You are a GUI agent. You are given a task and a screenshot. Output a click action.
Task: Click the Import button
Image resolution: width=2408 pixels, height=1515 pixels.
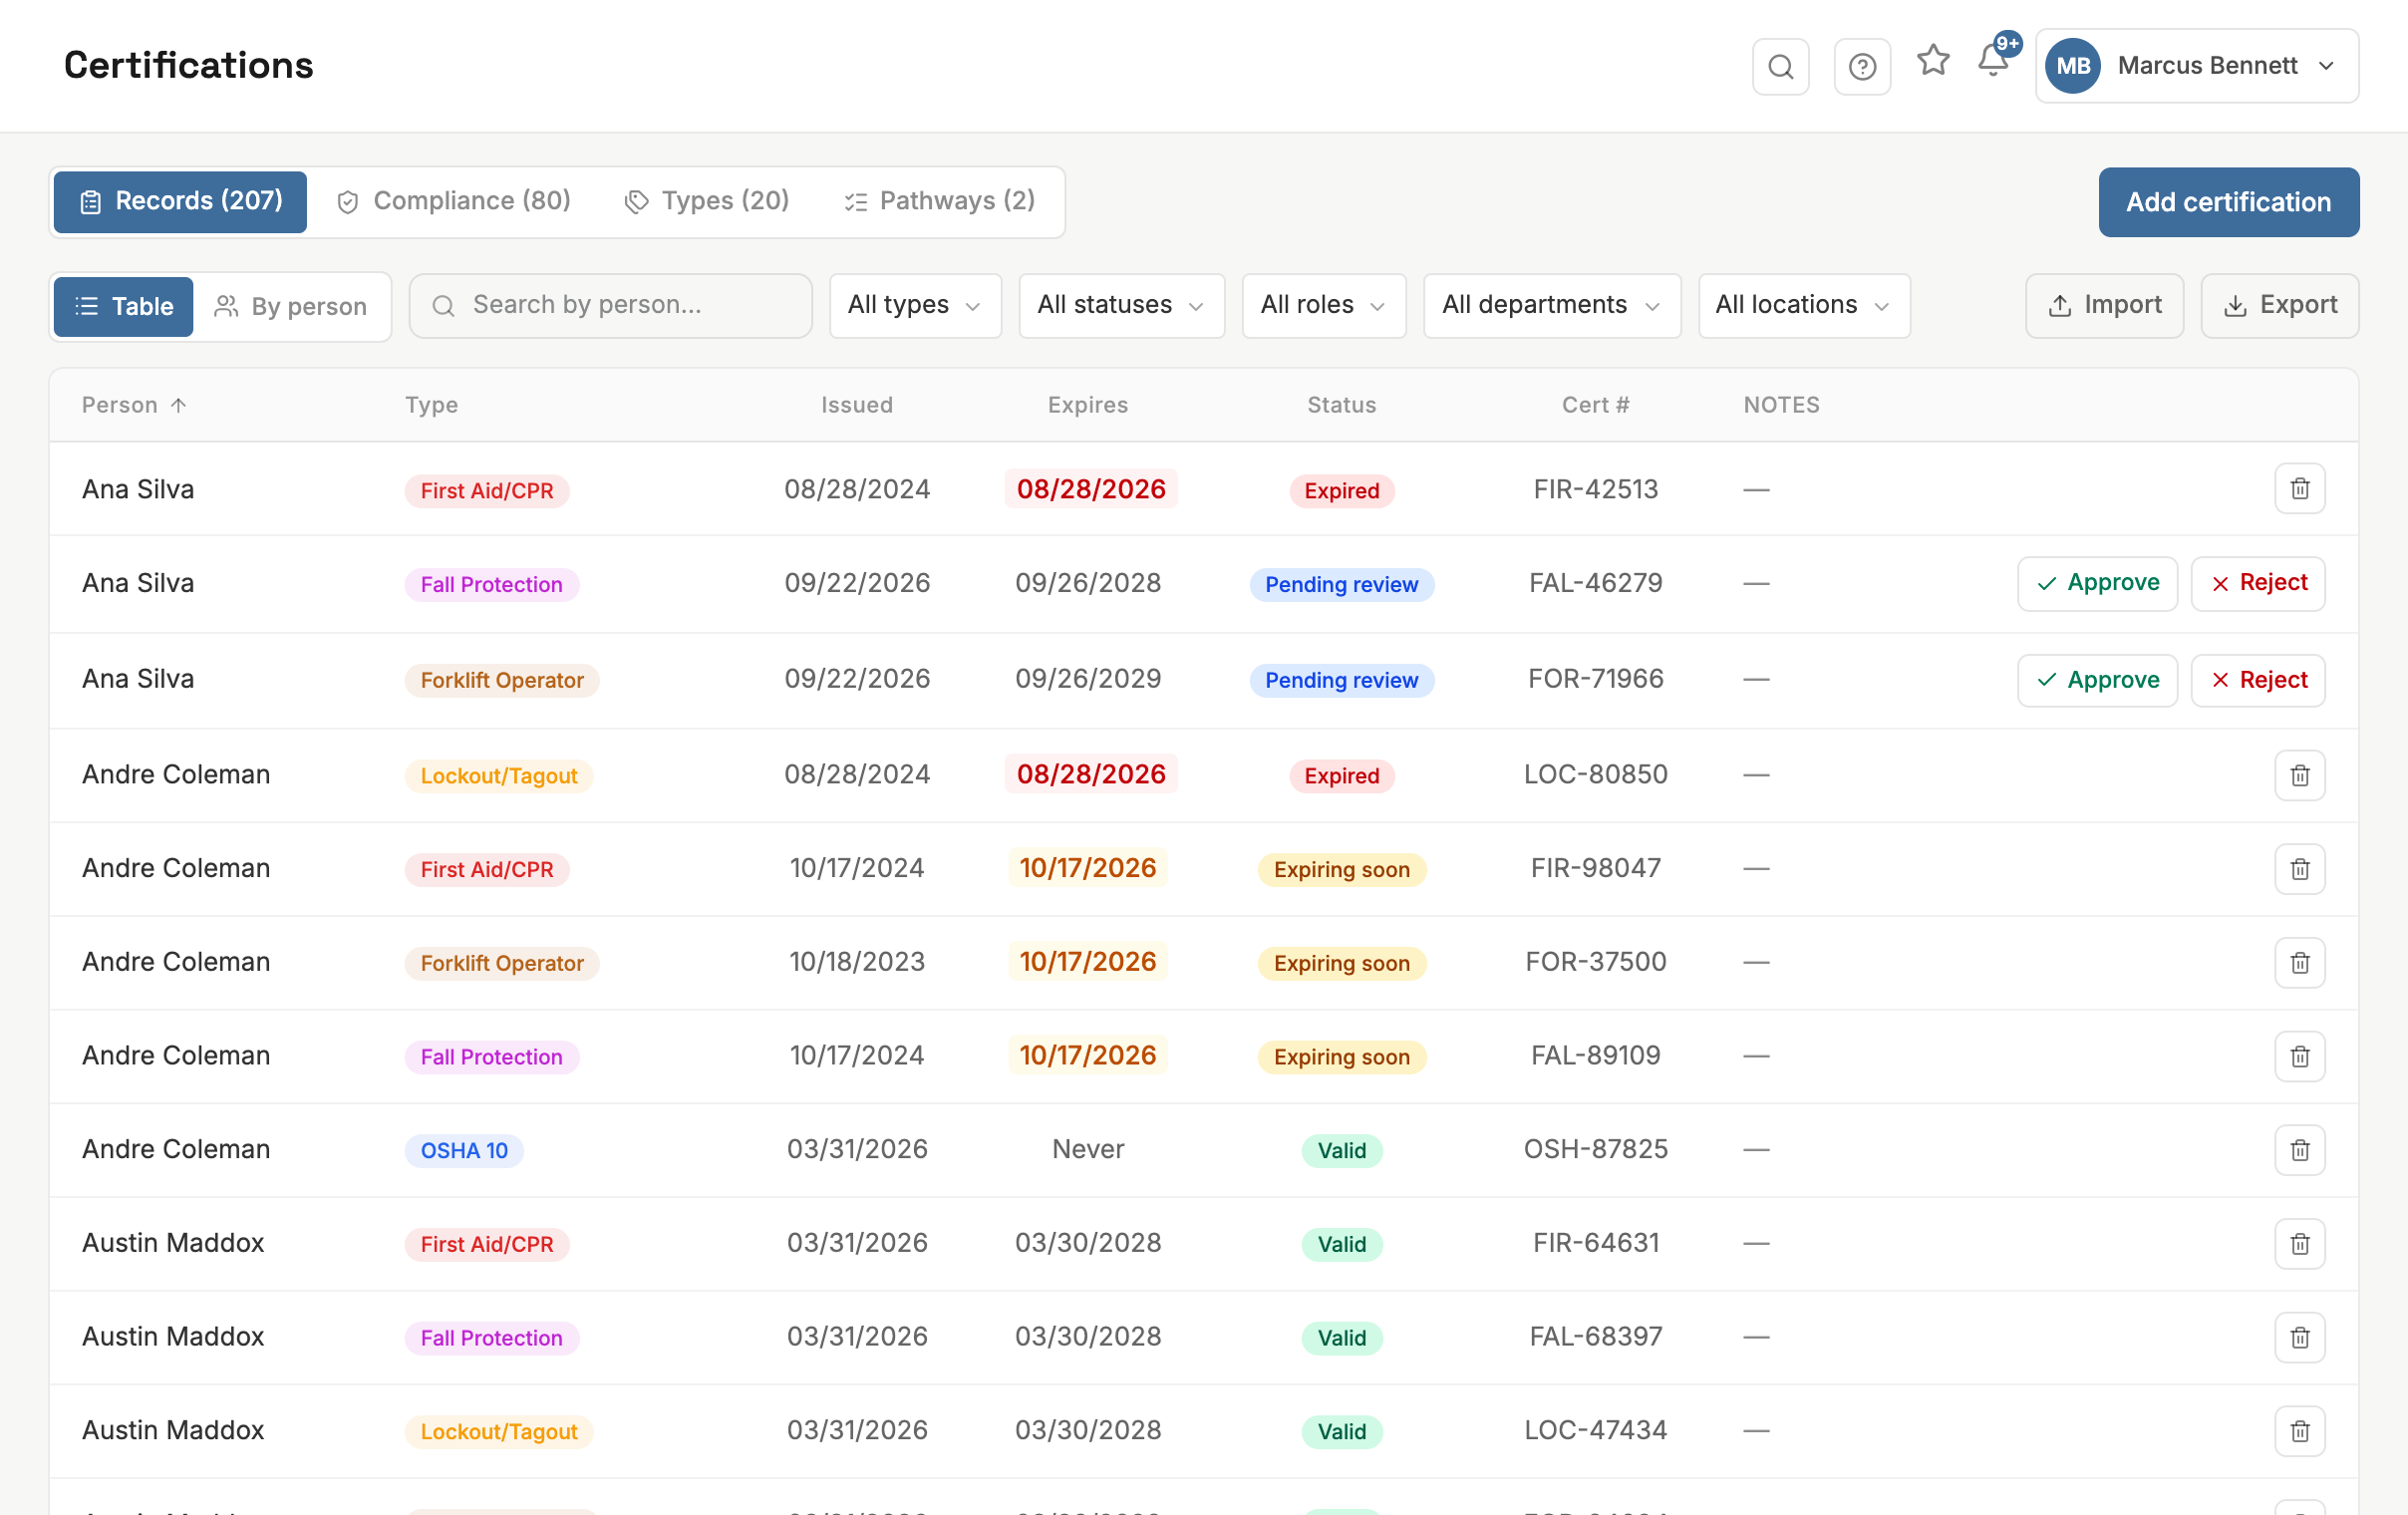2103,305
